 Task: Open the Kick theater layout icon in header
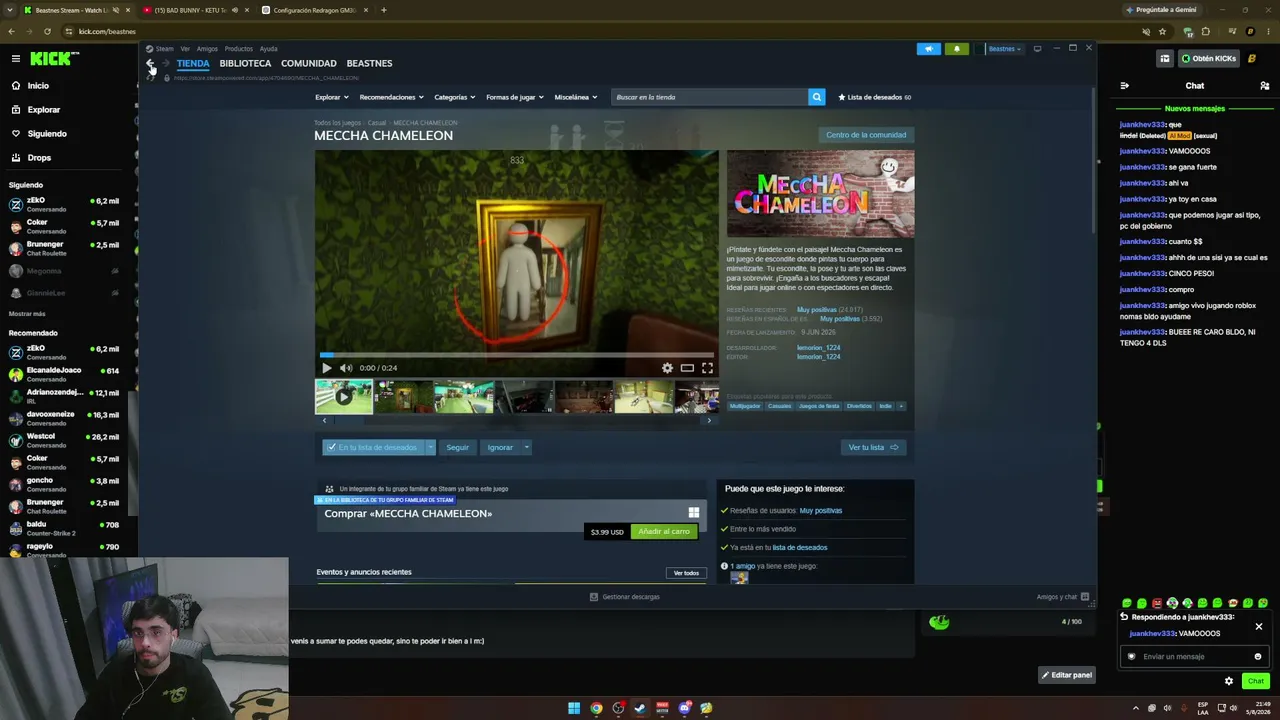(x=1164, y=59)
